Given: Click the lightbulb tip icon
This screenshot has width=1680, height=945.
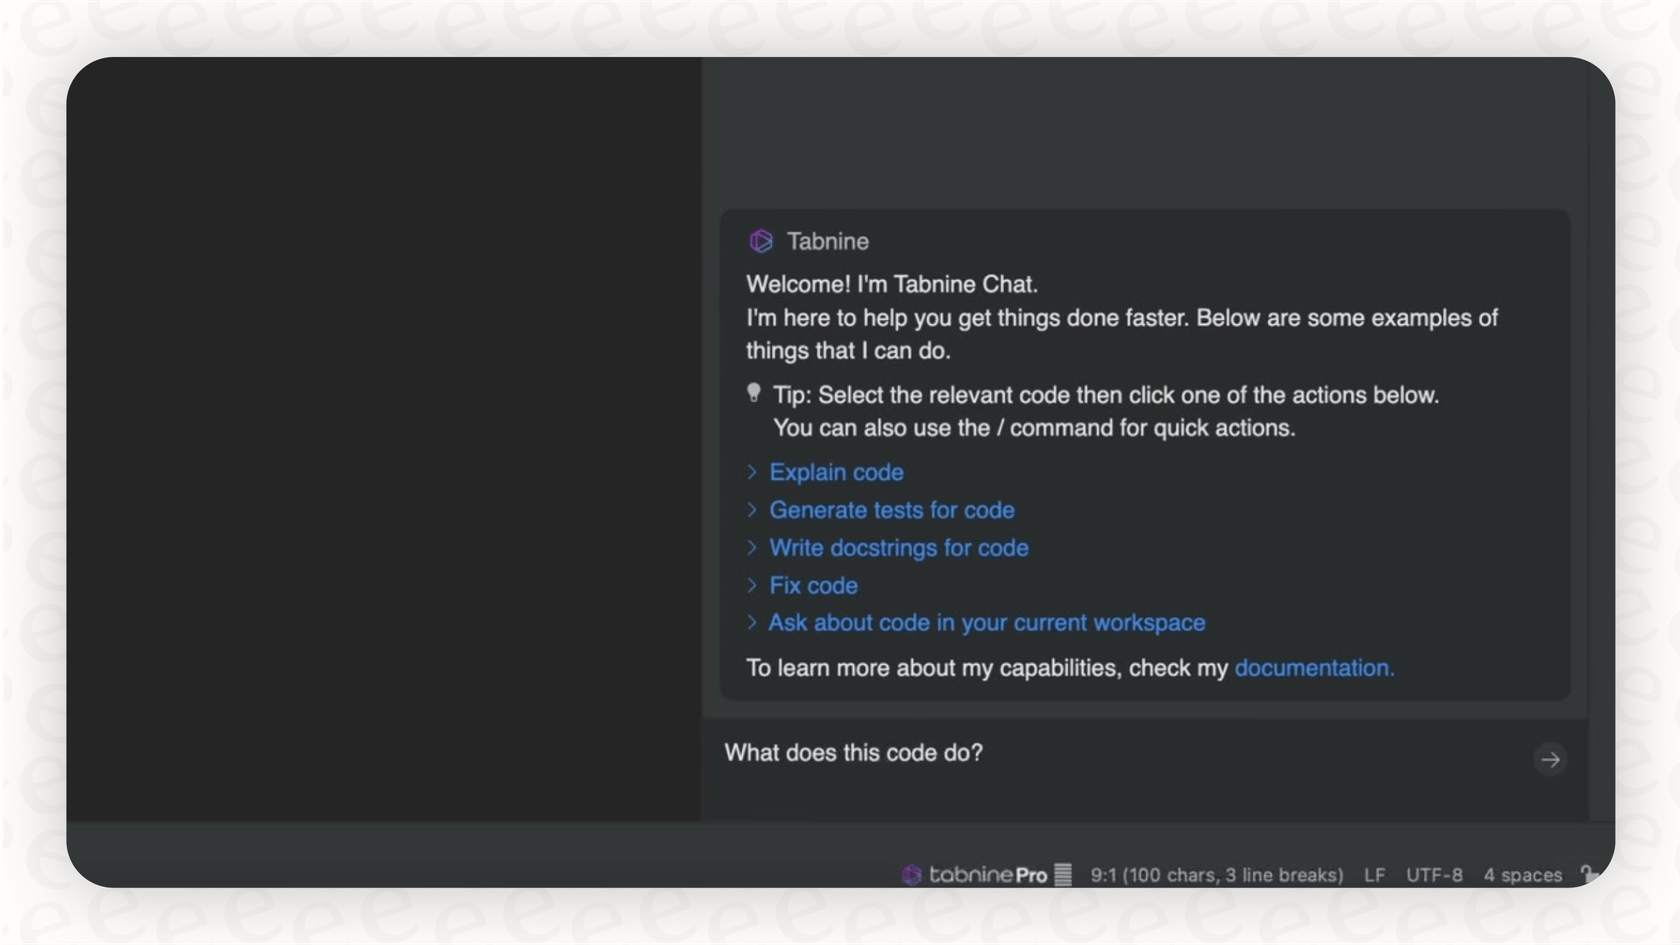Looking at the screenshot, I should [753, 392].
